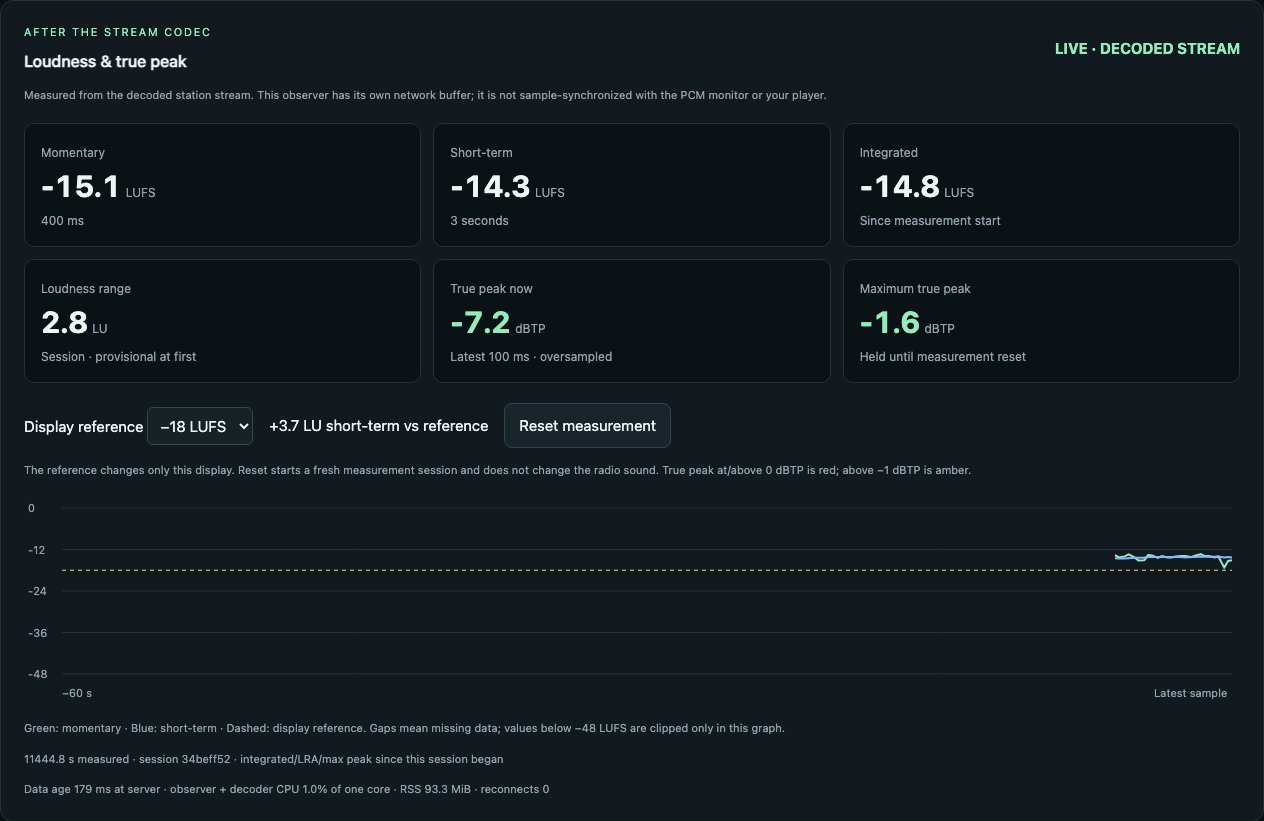Click the 'Latest sample' axis label

pyautogui.click(x=1190, y=693)
